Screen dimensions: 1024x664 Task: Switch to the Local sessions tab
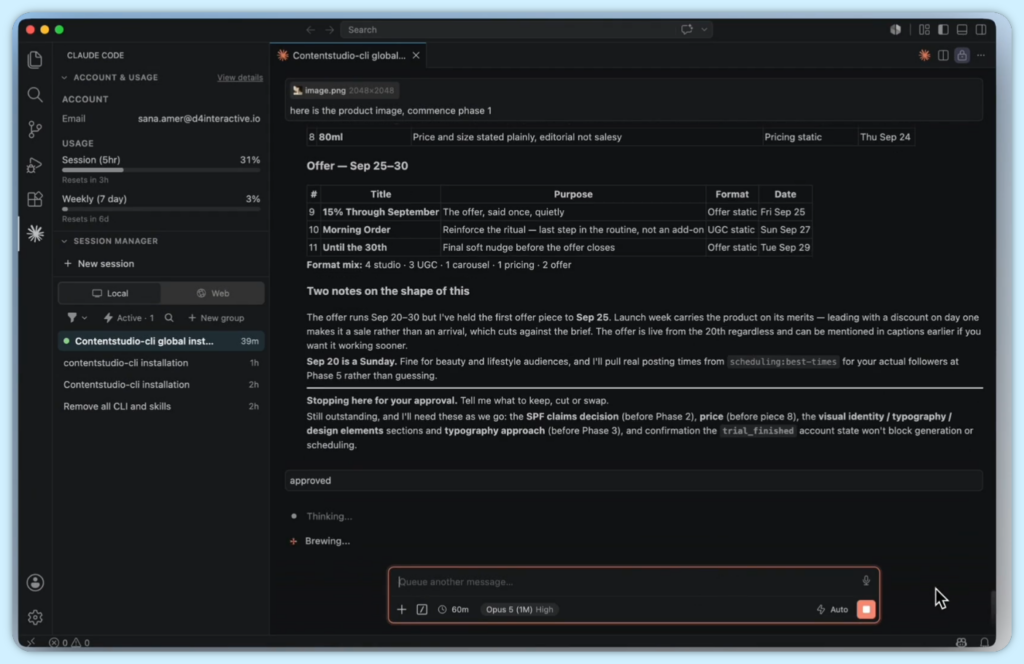[x=110, y=293]
